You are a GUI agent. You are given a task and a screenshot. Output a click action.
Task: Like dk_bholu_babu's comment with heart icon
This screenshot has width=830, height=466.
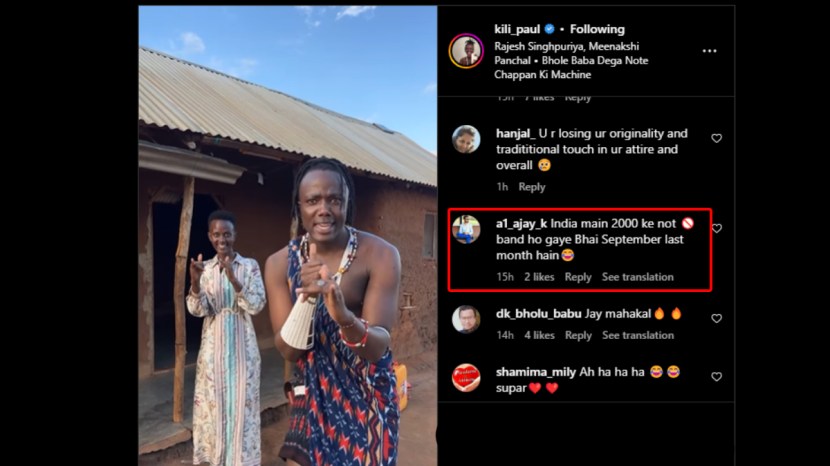pos(716,318)
